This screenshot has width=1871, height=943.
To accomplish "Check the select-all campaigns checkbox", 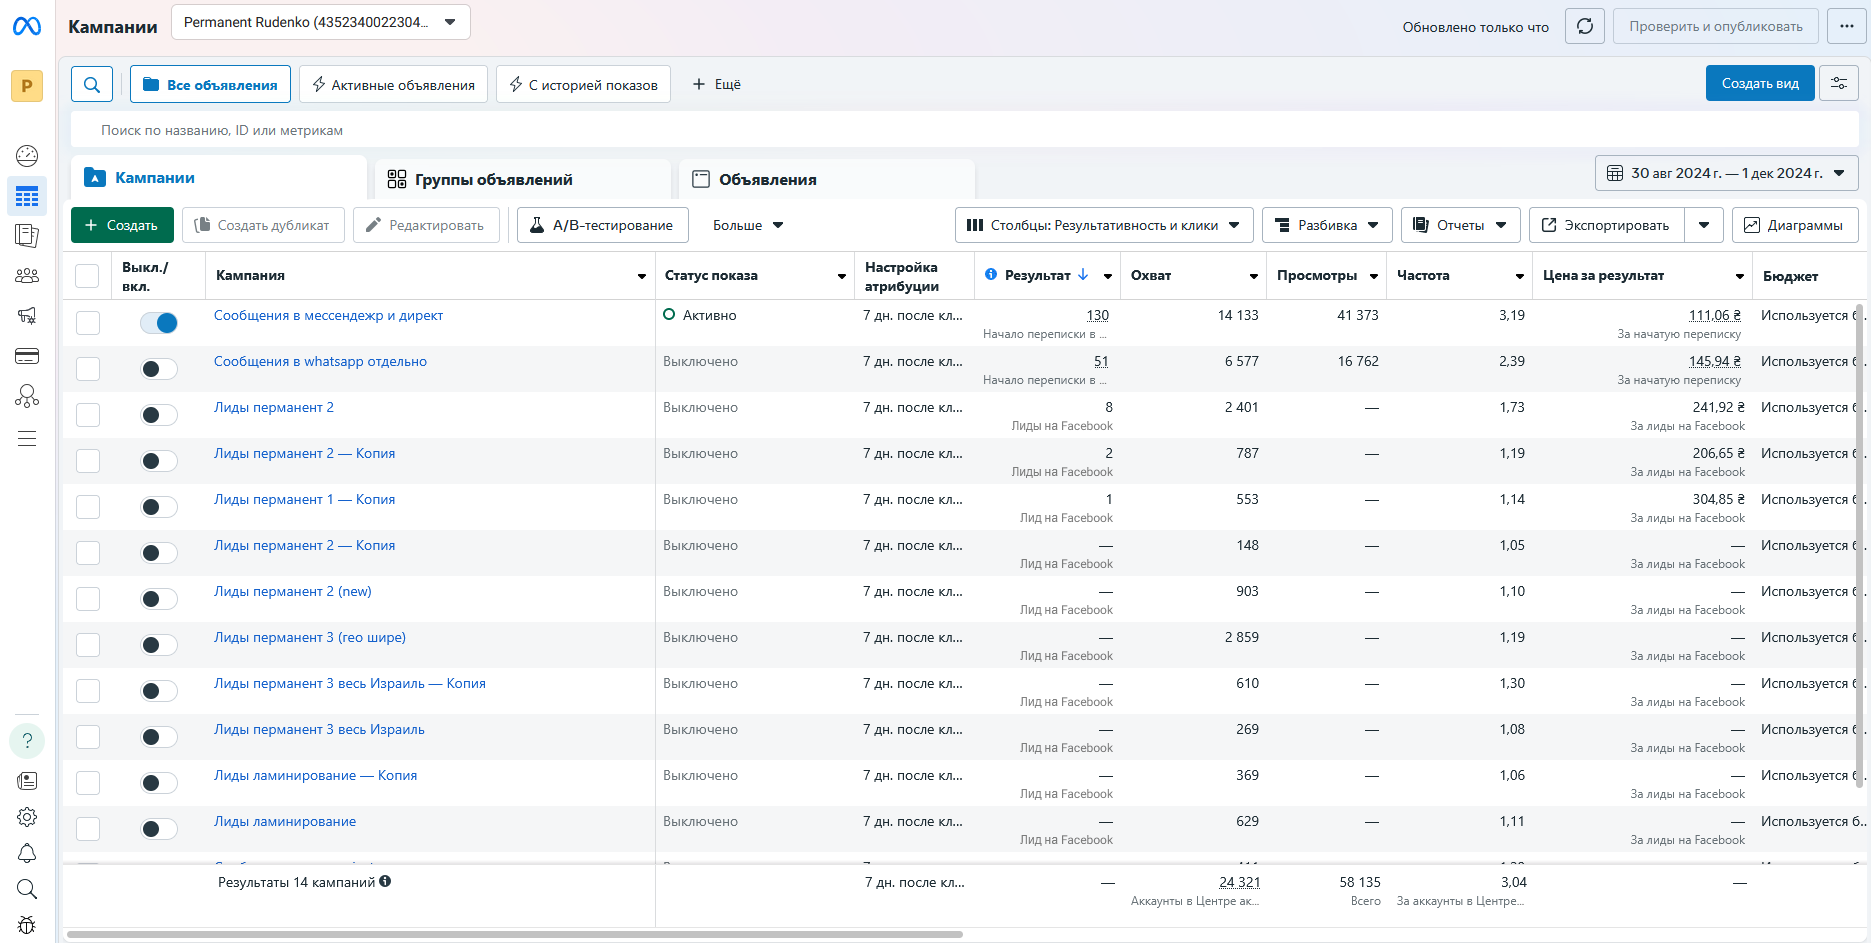I will [88, 276].
